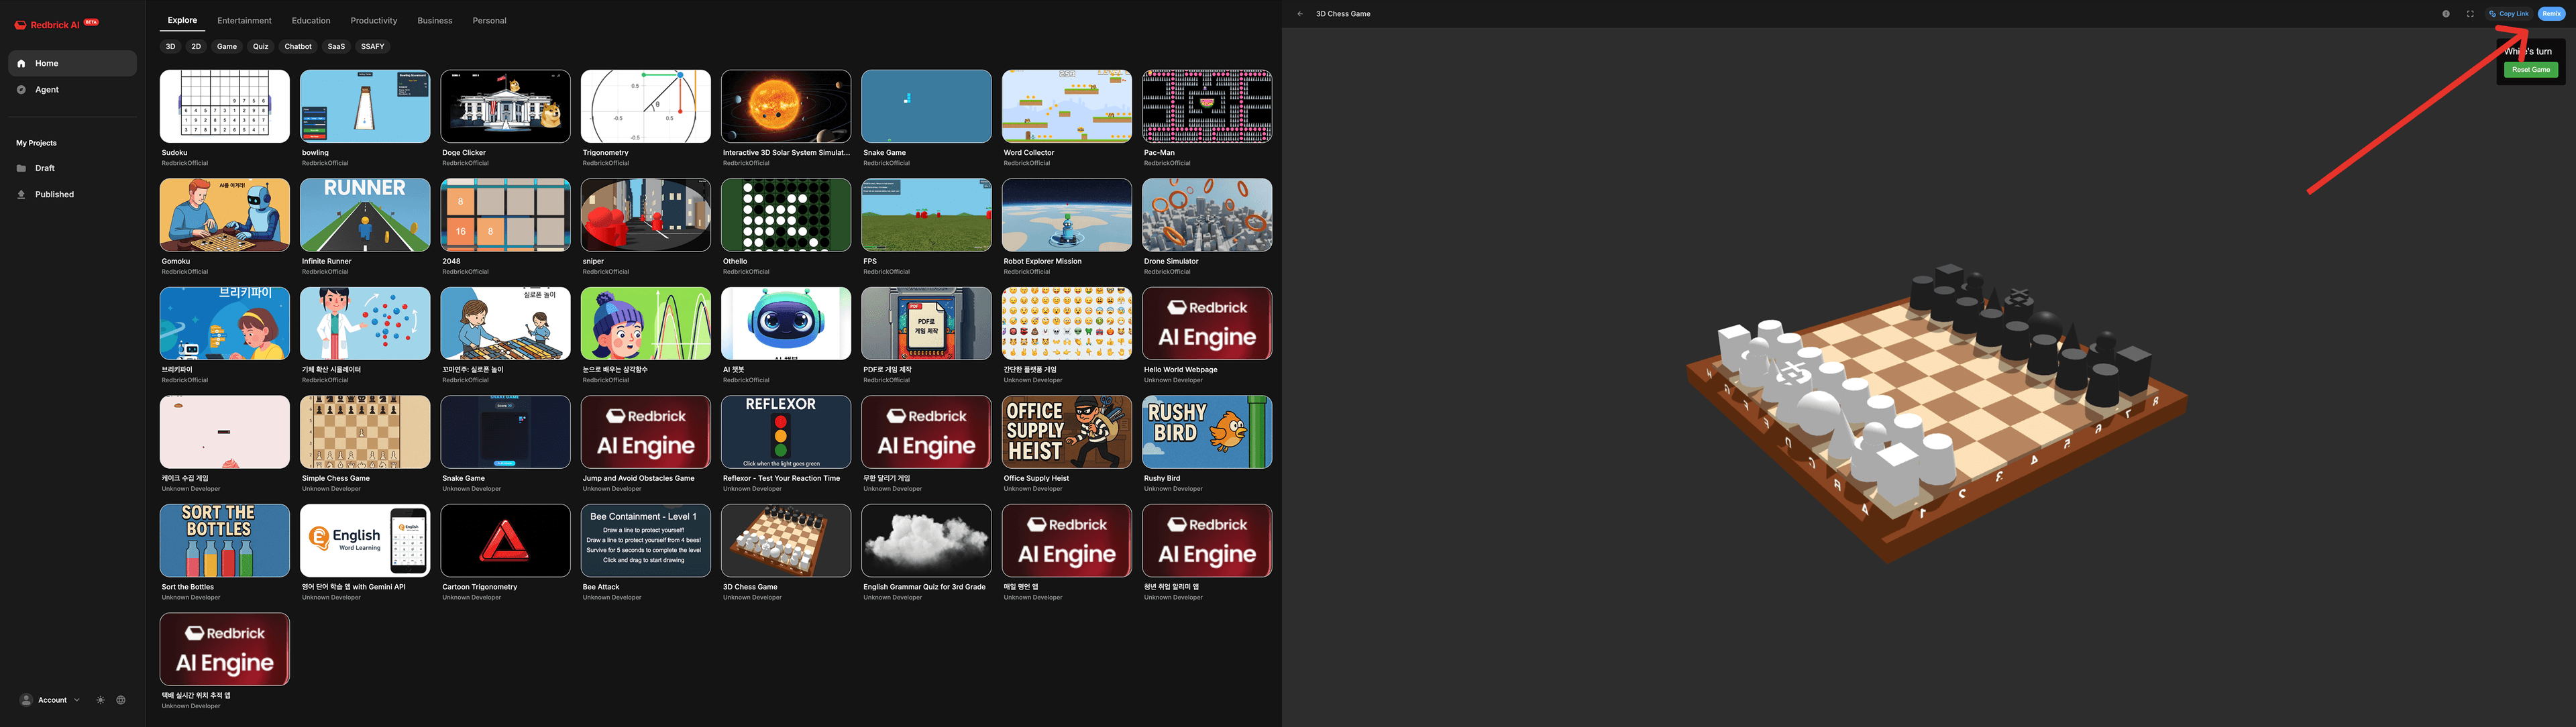This screenshot has height=727, width=2576.
Task: Enter fullscreen mode for 3D Chess Game
Action: (x=2470, y=14)
